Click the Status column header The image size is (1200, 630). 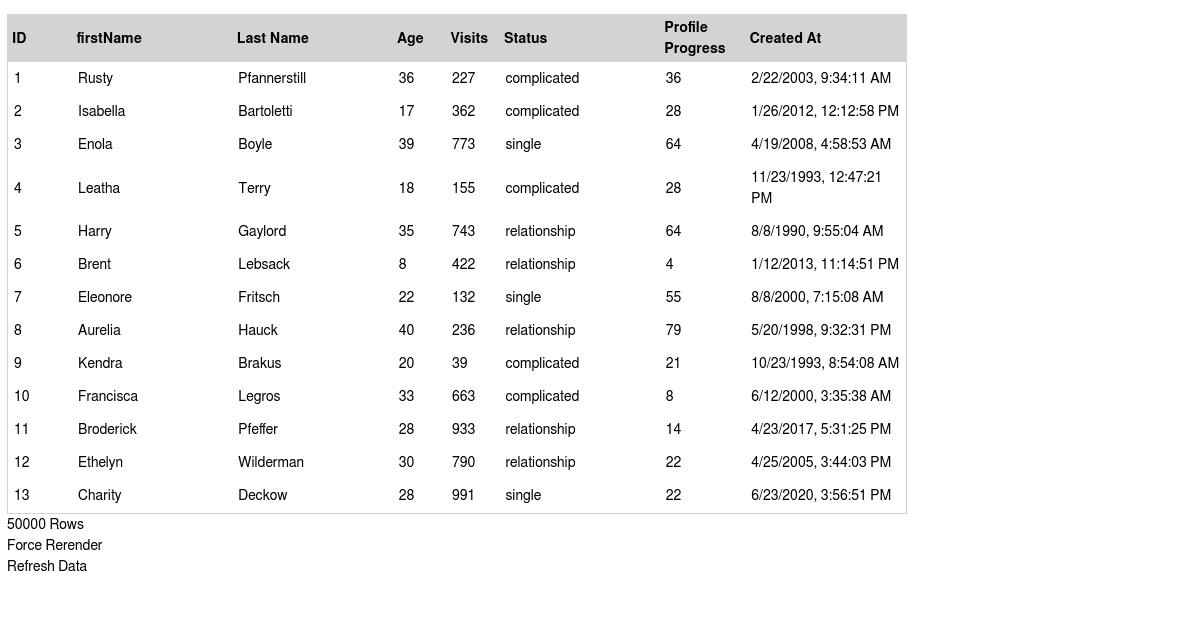(526, 38)
